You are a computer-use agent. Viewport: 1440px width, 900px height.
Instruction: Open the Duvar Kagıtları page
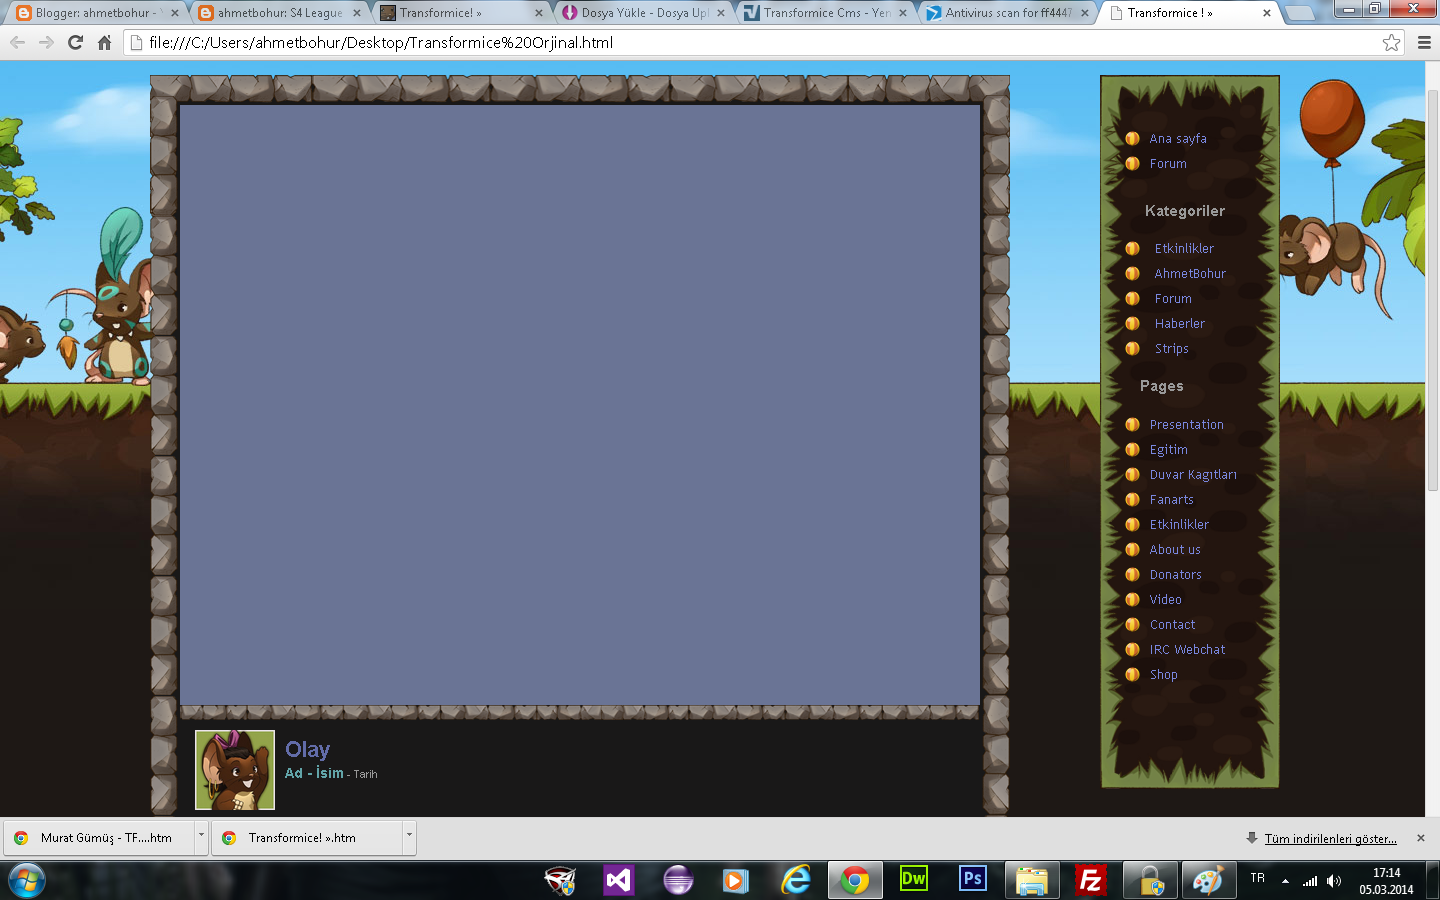(x=1193, y=475)
